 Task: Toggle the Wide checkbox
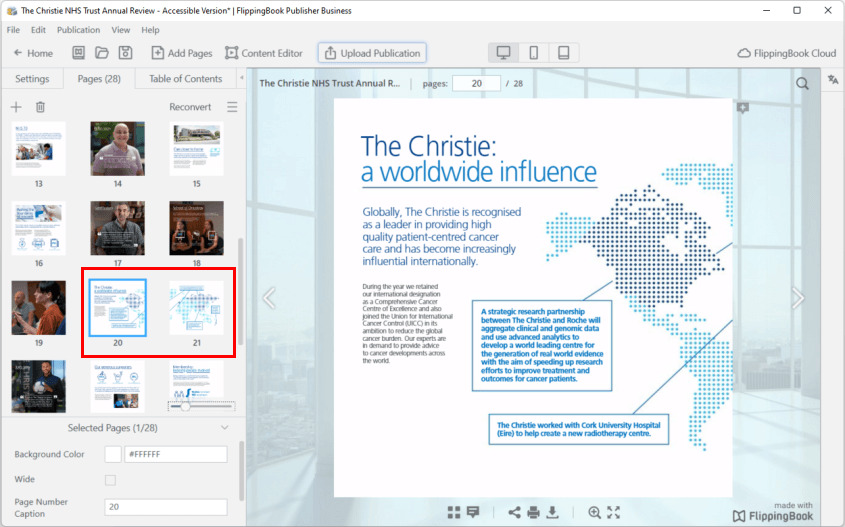click(110, 480)
